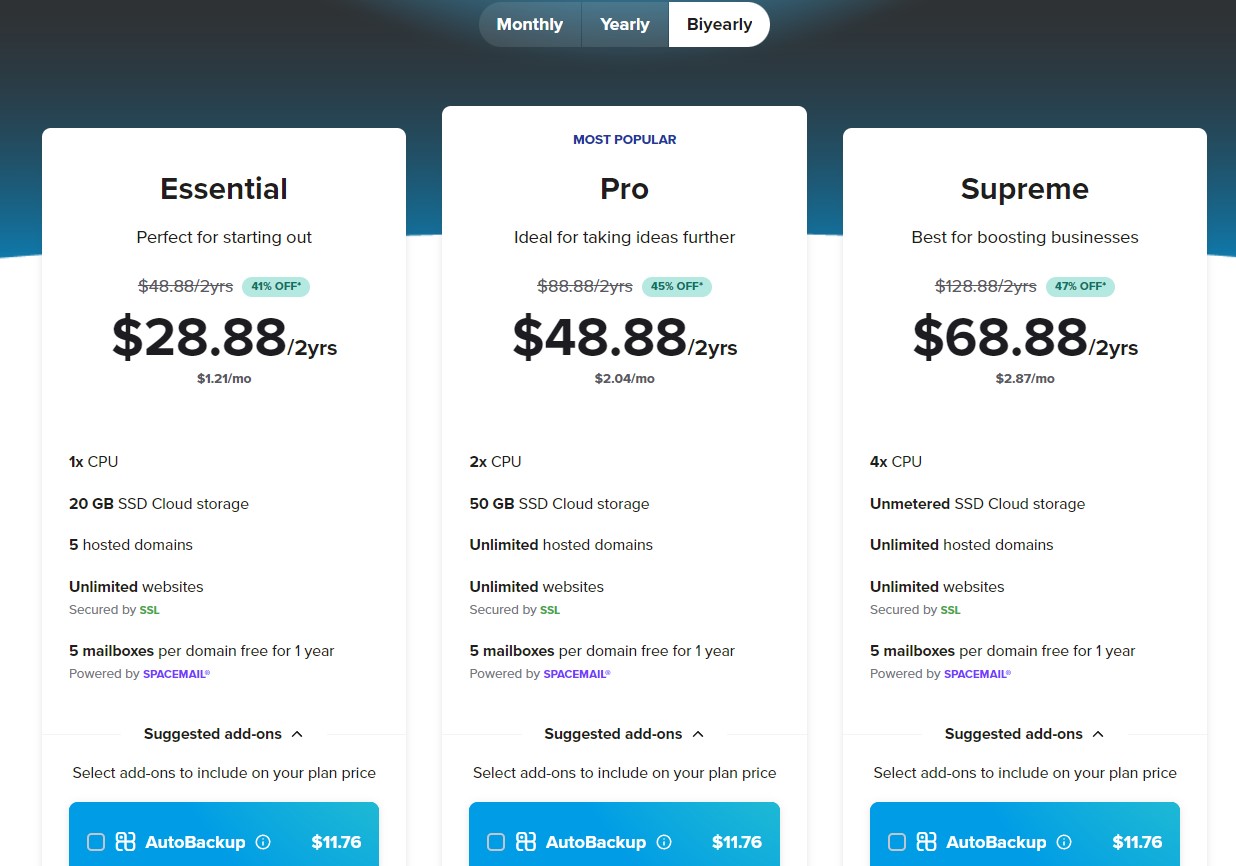Screen dimensions: 1236x866
Task: Open the AutoBackup info tooltip under Supreme
Action: pos(1062,842)
